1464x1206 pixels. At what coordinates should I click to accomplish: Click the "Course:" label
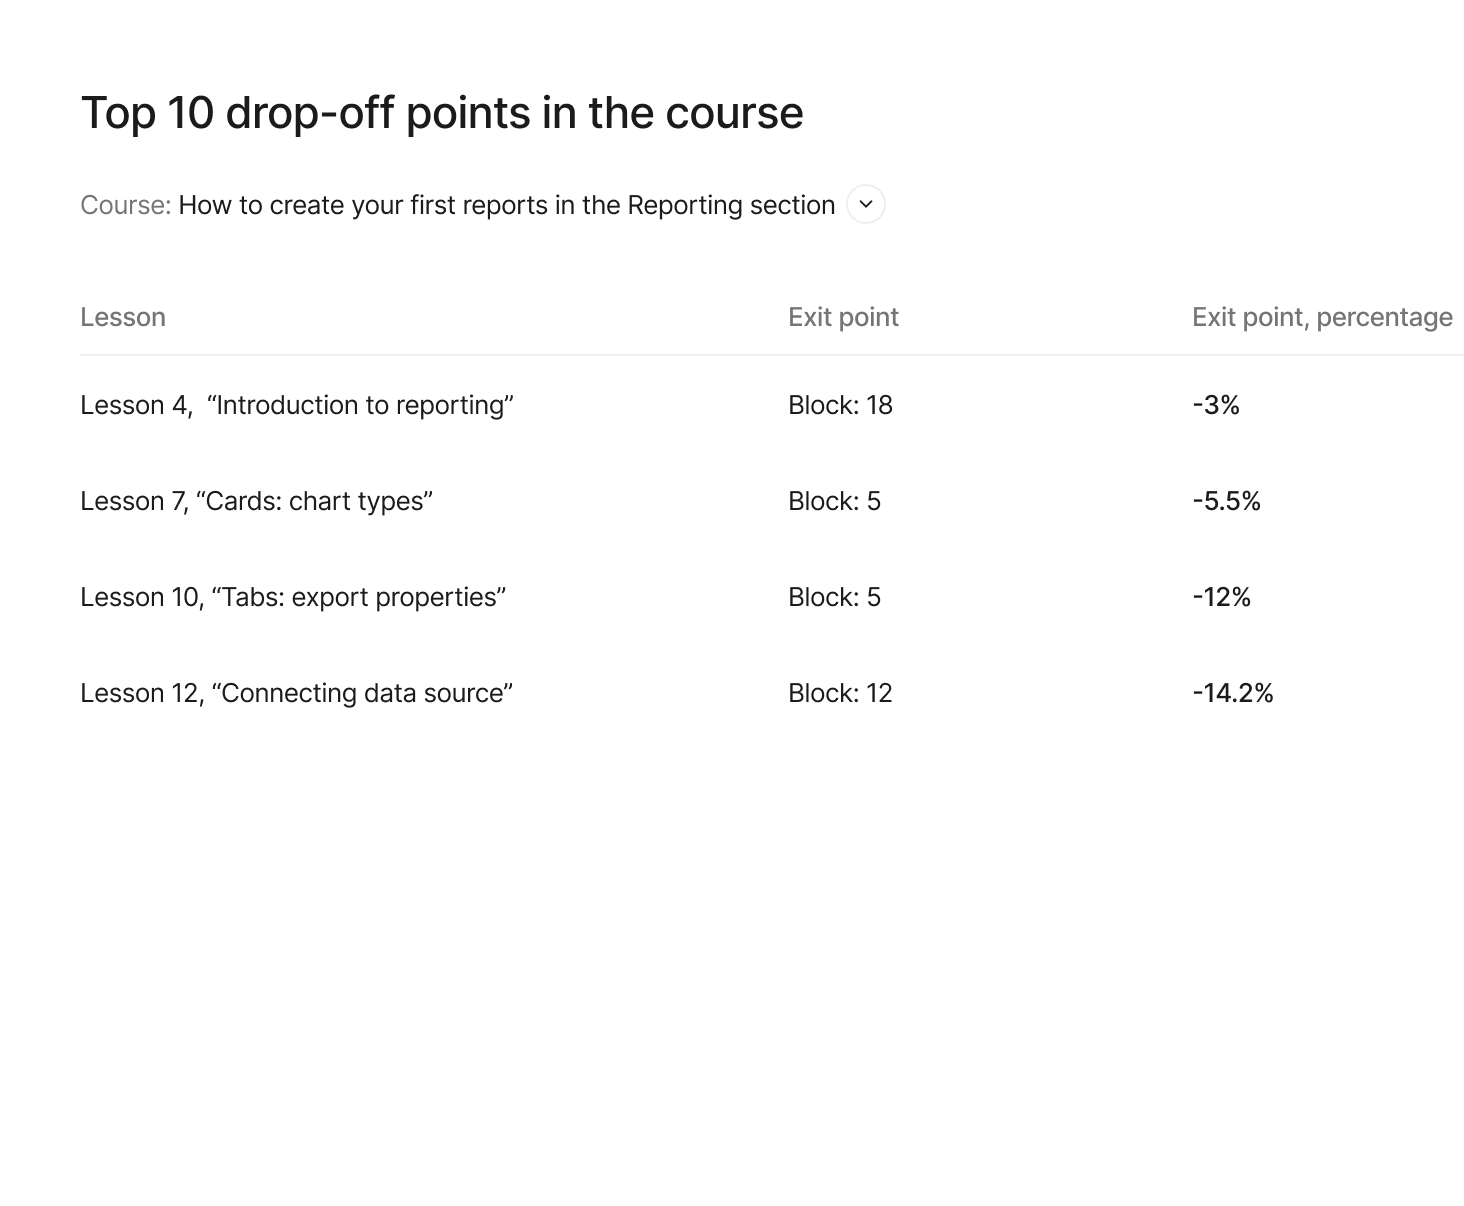pos(126,205)
